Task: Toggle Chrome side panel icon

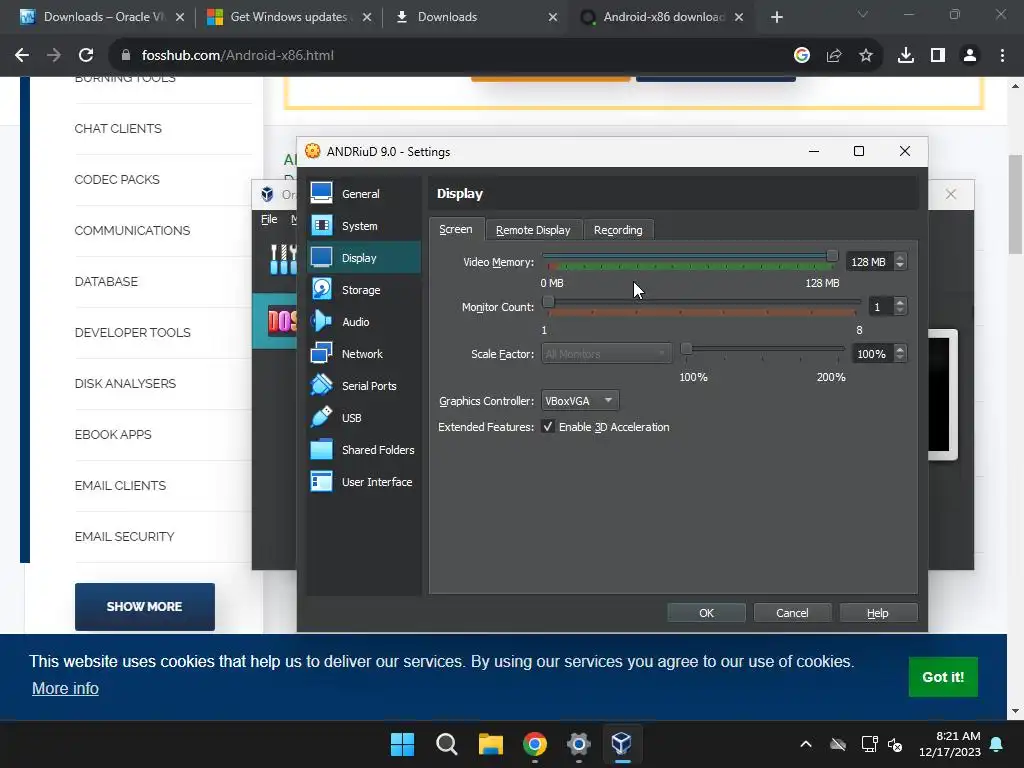Action: (938, 56)
